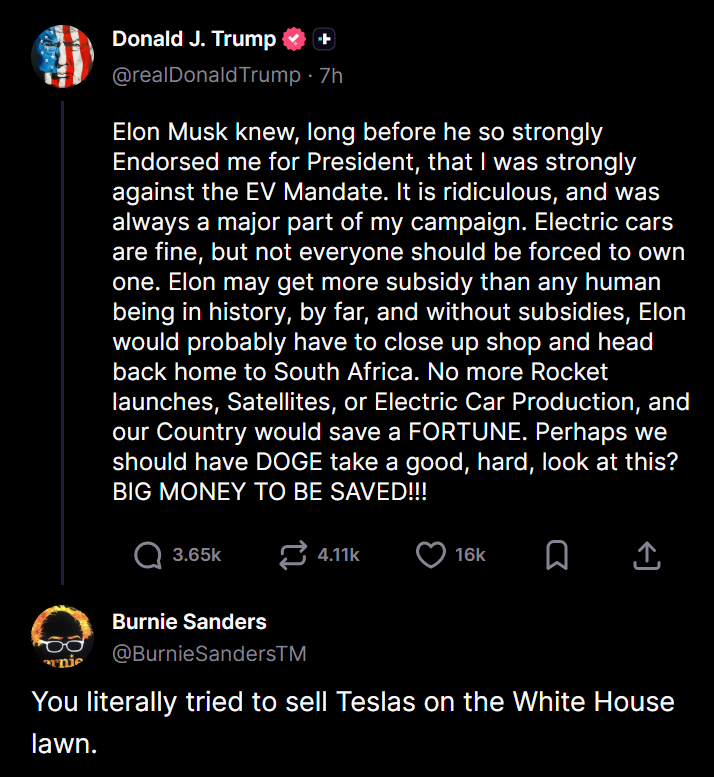
Task: Click the 7h post timestamp
Action: (x=331, y=75)
